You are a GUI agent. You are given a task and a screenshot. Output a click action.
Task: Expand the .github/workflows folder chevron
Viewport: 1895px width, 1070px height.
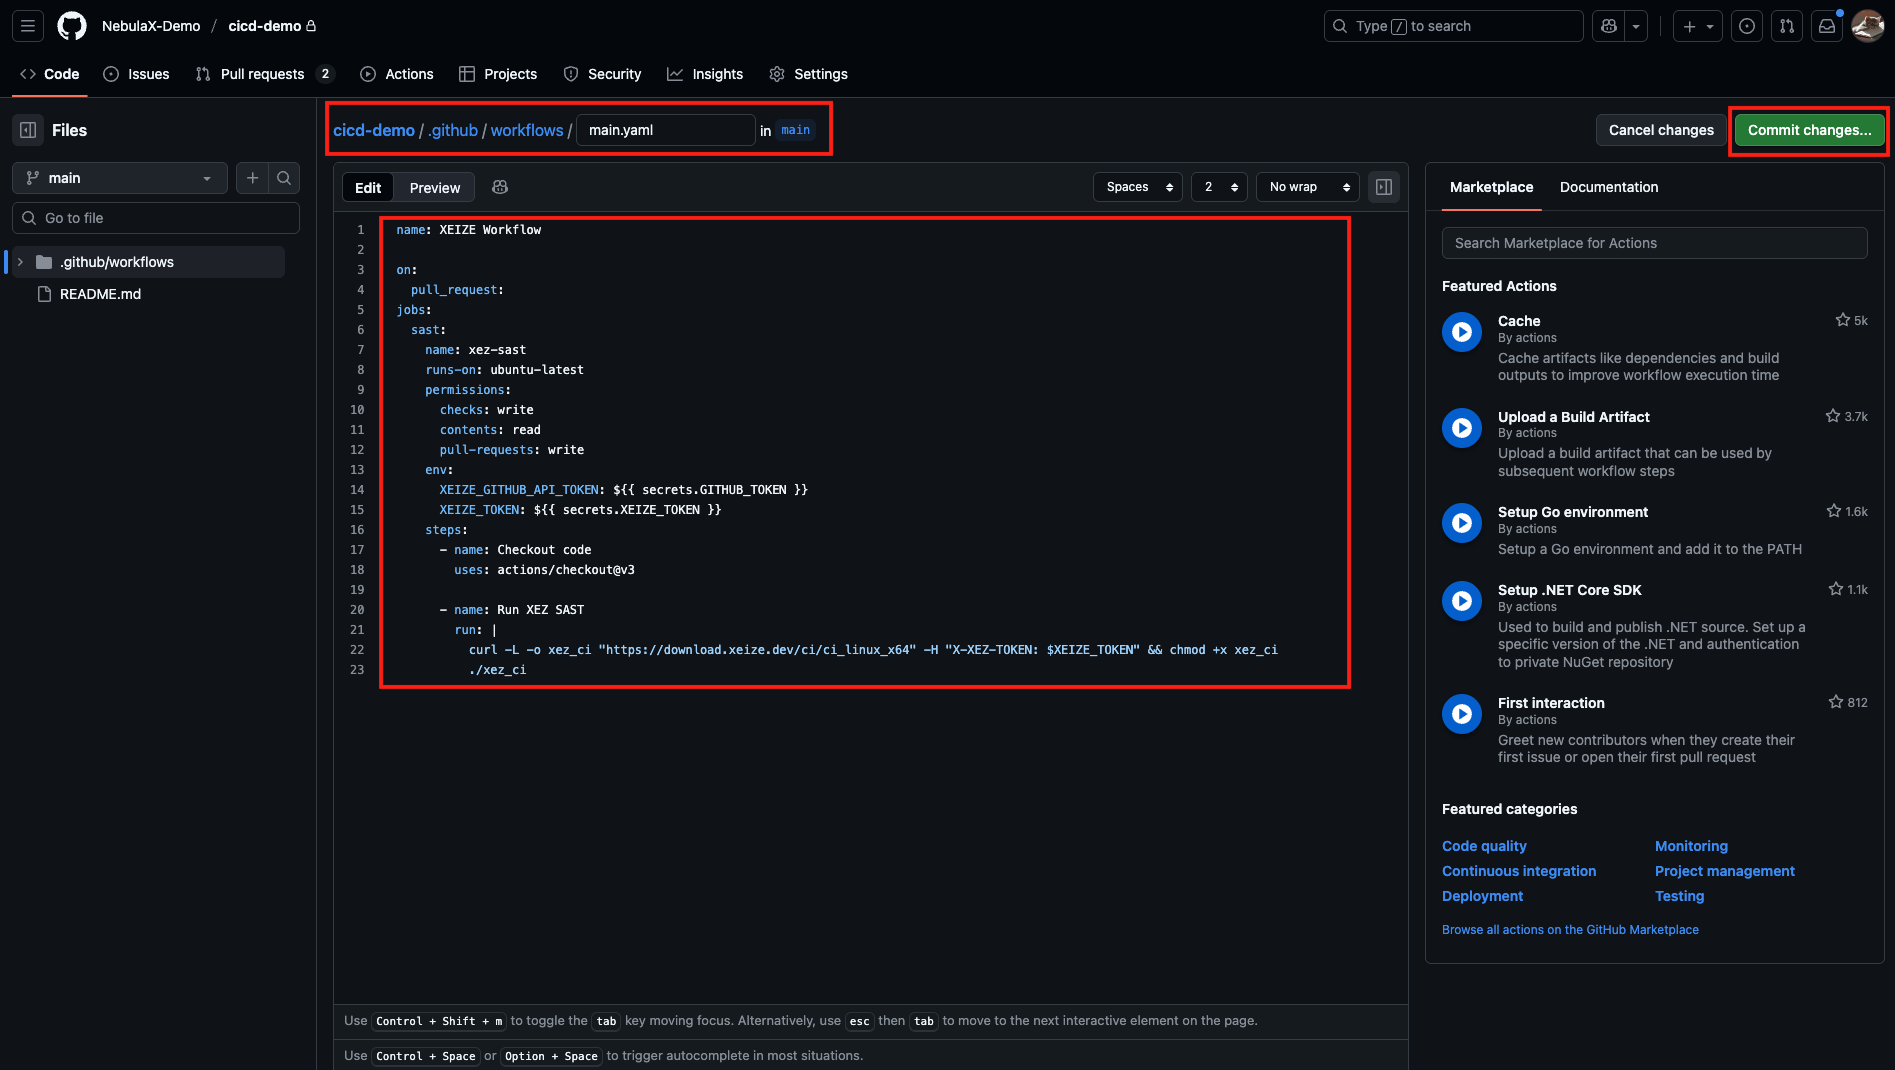pyautogui.click(x=20, y=262)
